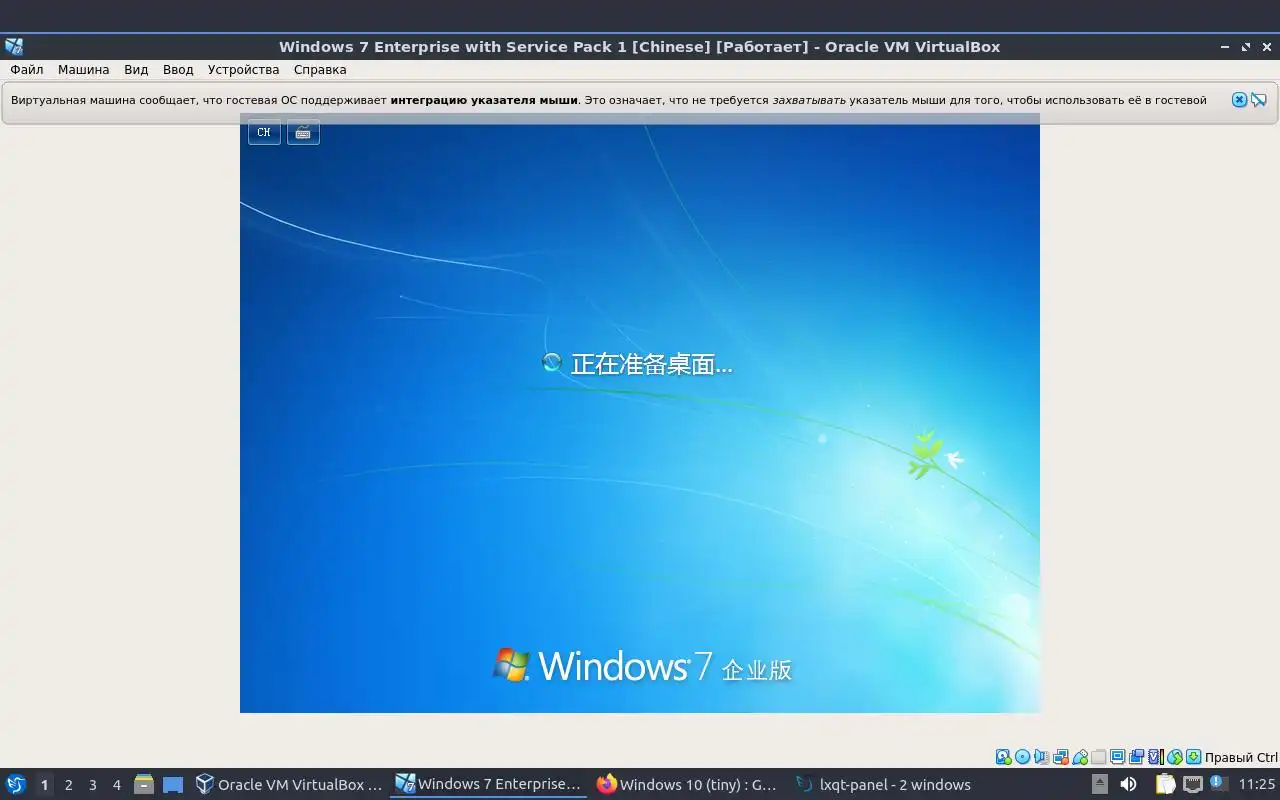The height and width of the screenshot is (800, 1280).
Task: Open the Ввод menu
Action: 178,70
